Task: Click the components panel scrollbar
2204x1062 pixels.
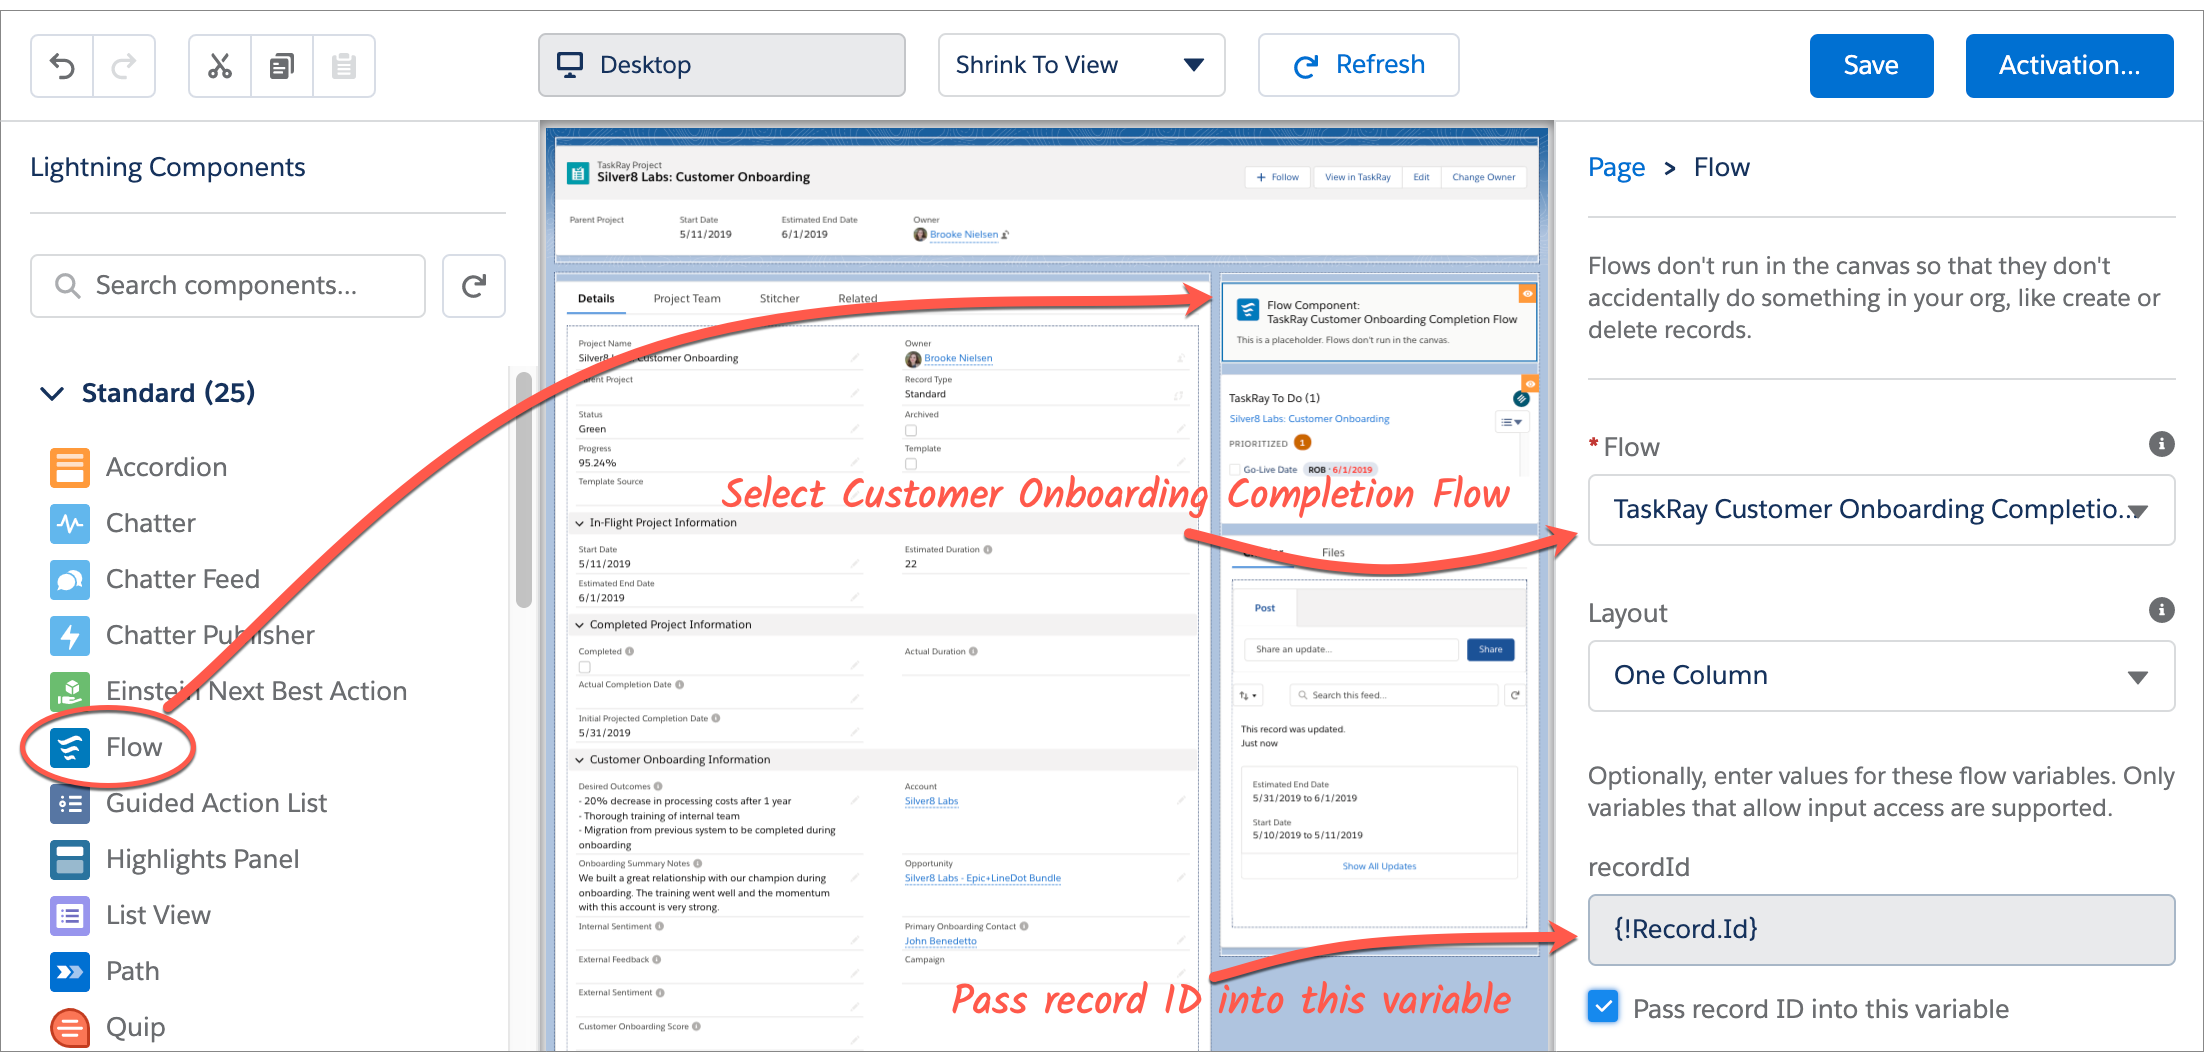Action: tap(523, 490)
